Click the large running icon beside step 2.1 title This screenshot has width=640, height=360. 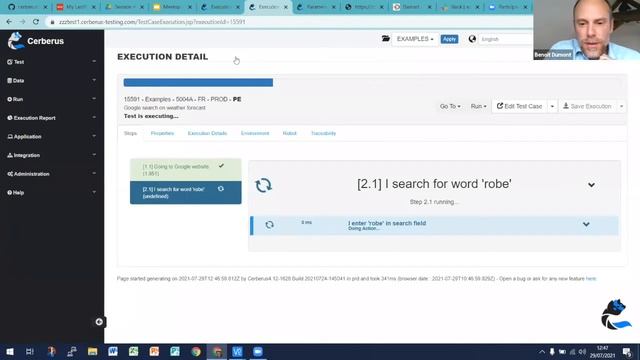(263, 185)
